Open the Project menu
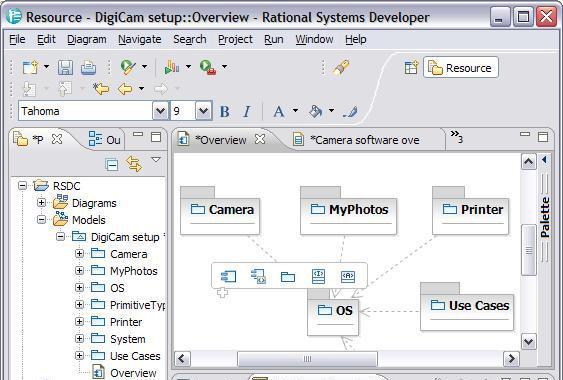 235,39
